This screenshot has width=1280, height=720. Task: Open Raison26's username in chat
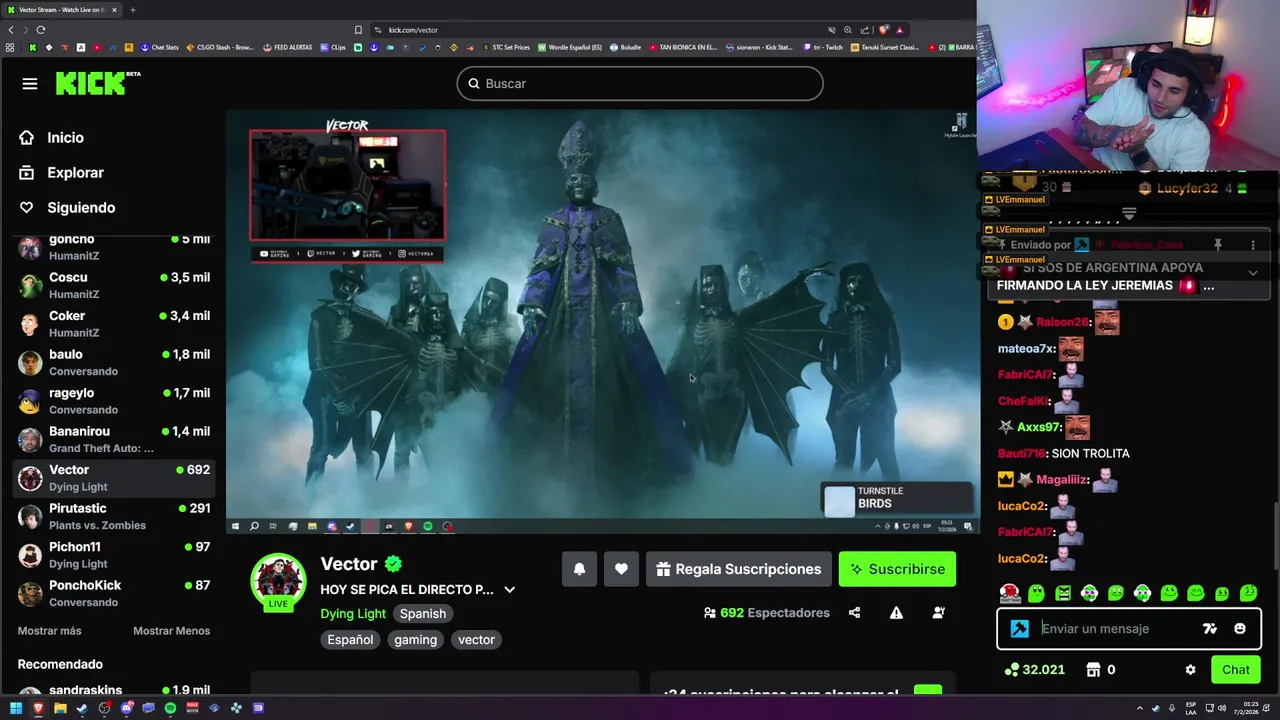[1062, 322]
